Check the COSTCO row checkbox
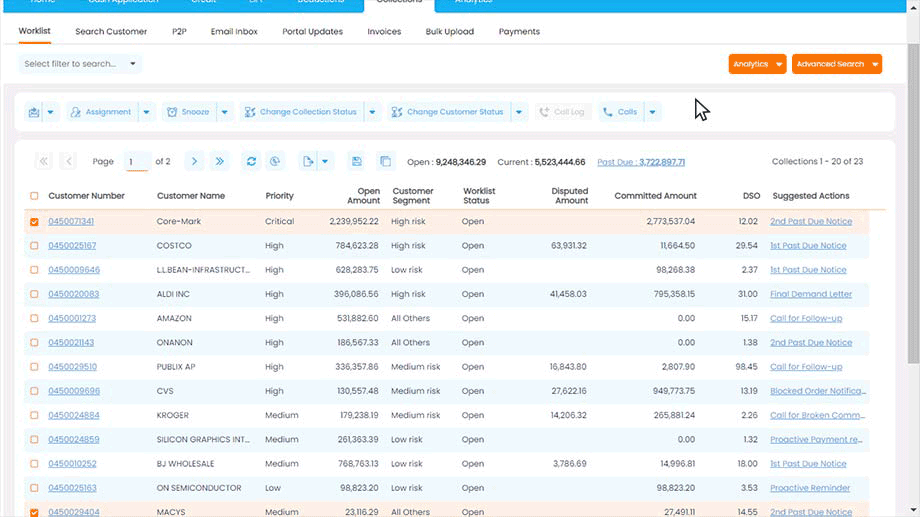Image resolution: width=920 pixels, height=517 pixels. click(35, 246)
